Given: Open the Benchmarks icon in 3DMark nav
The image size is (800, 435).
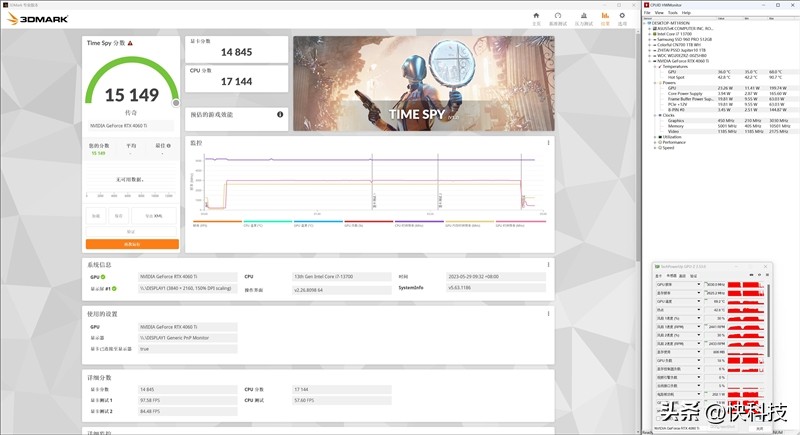Looking at the screenshot, I should [x=558, y=16].
